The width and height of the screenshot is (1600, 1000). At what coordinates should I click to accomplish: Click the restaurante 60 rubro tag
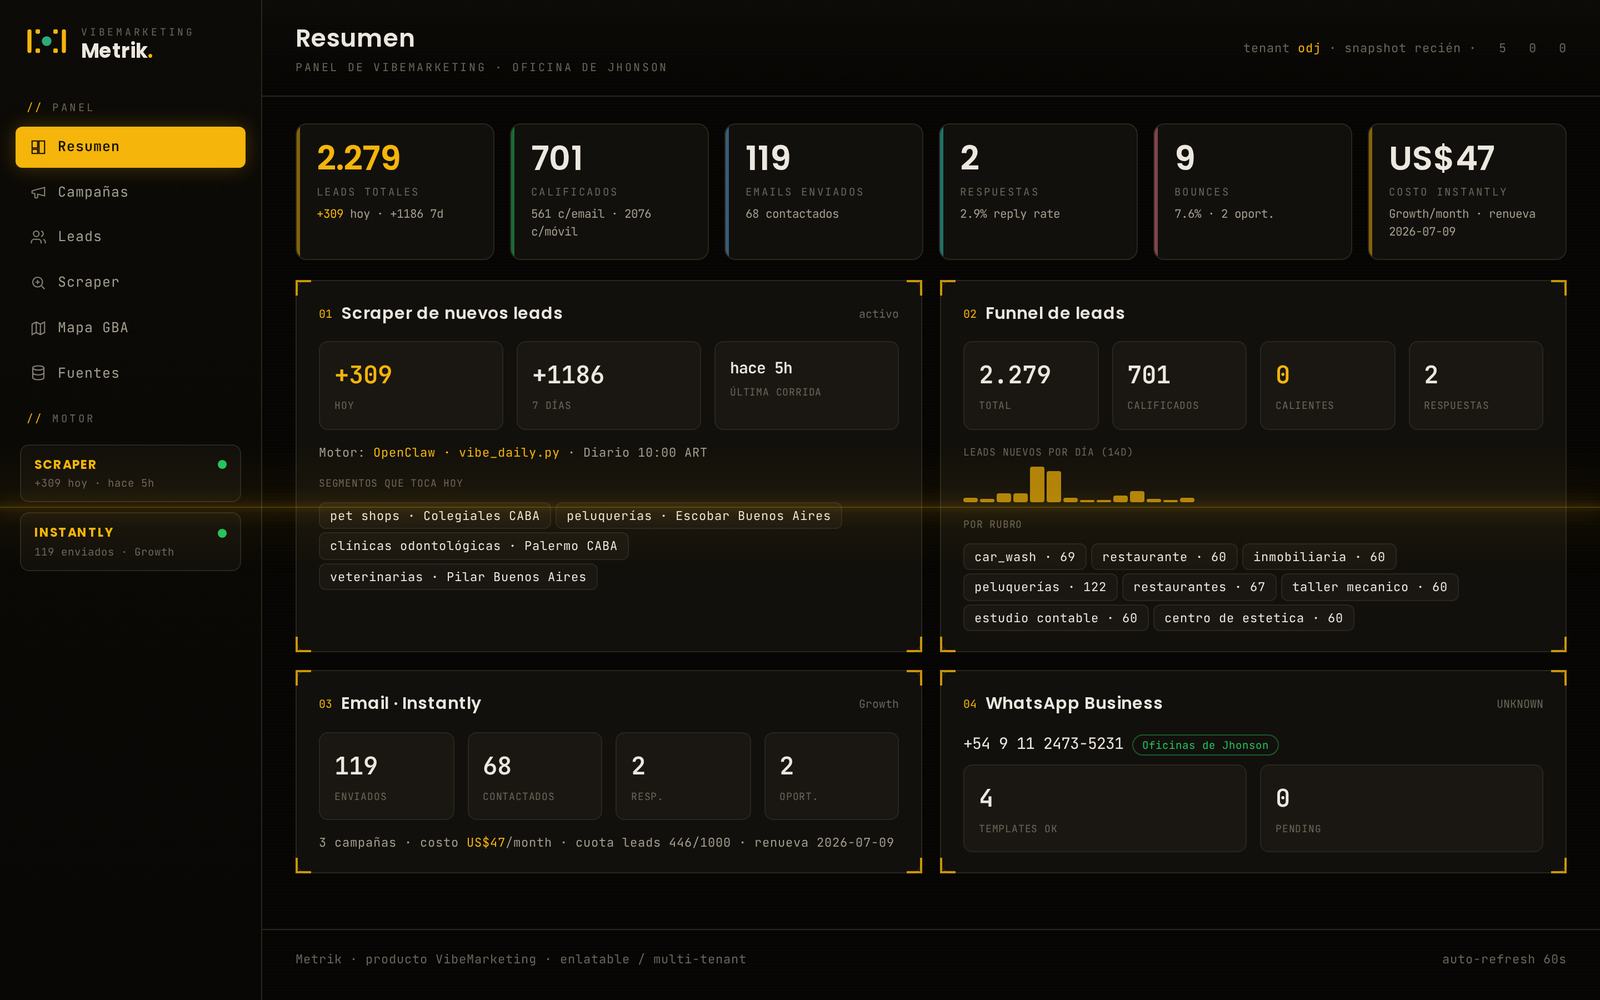(1164, 557)
